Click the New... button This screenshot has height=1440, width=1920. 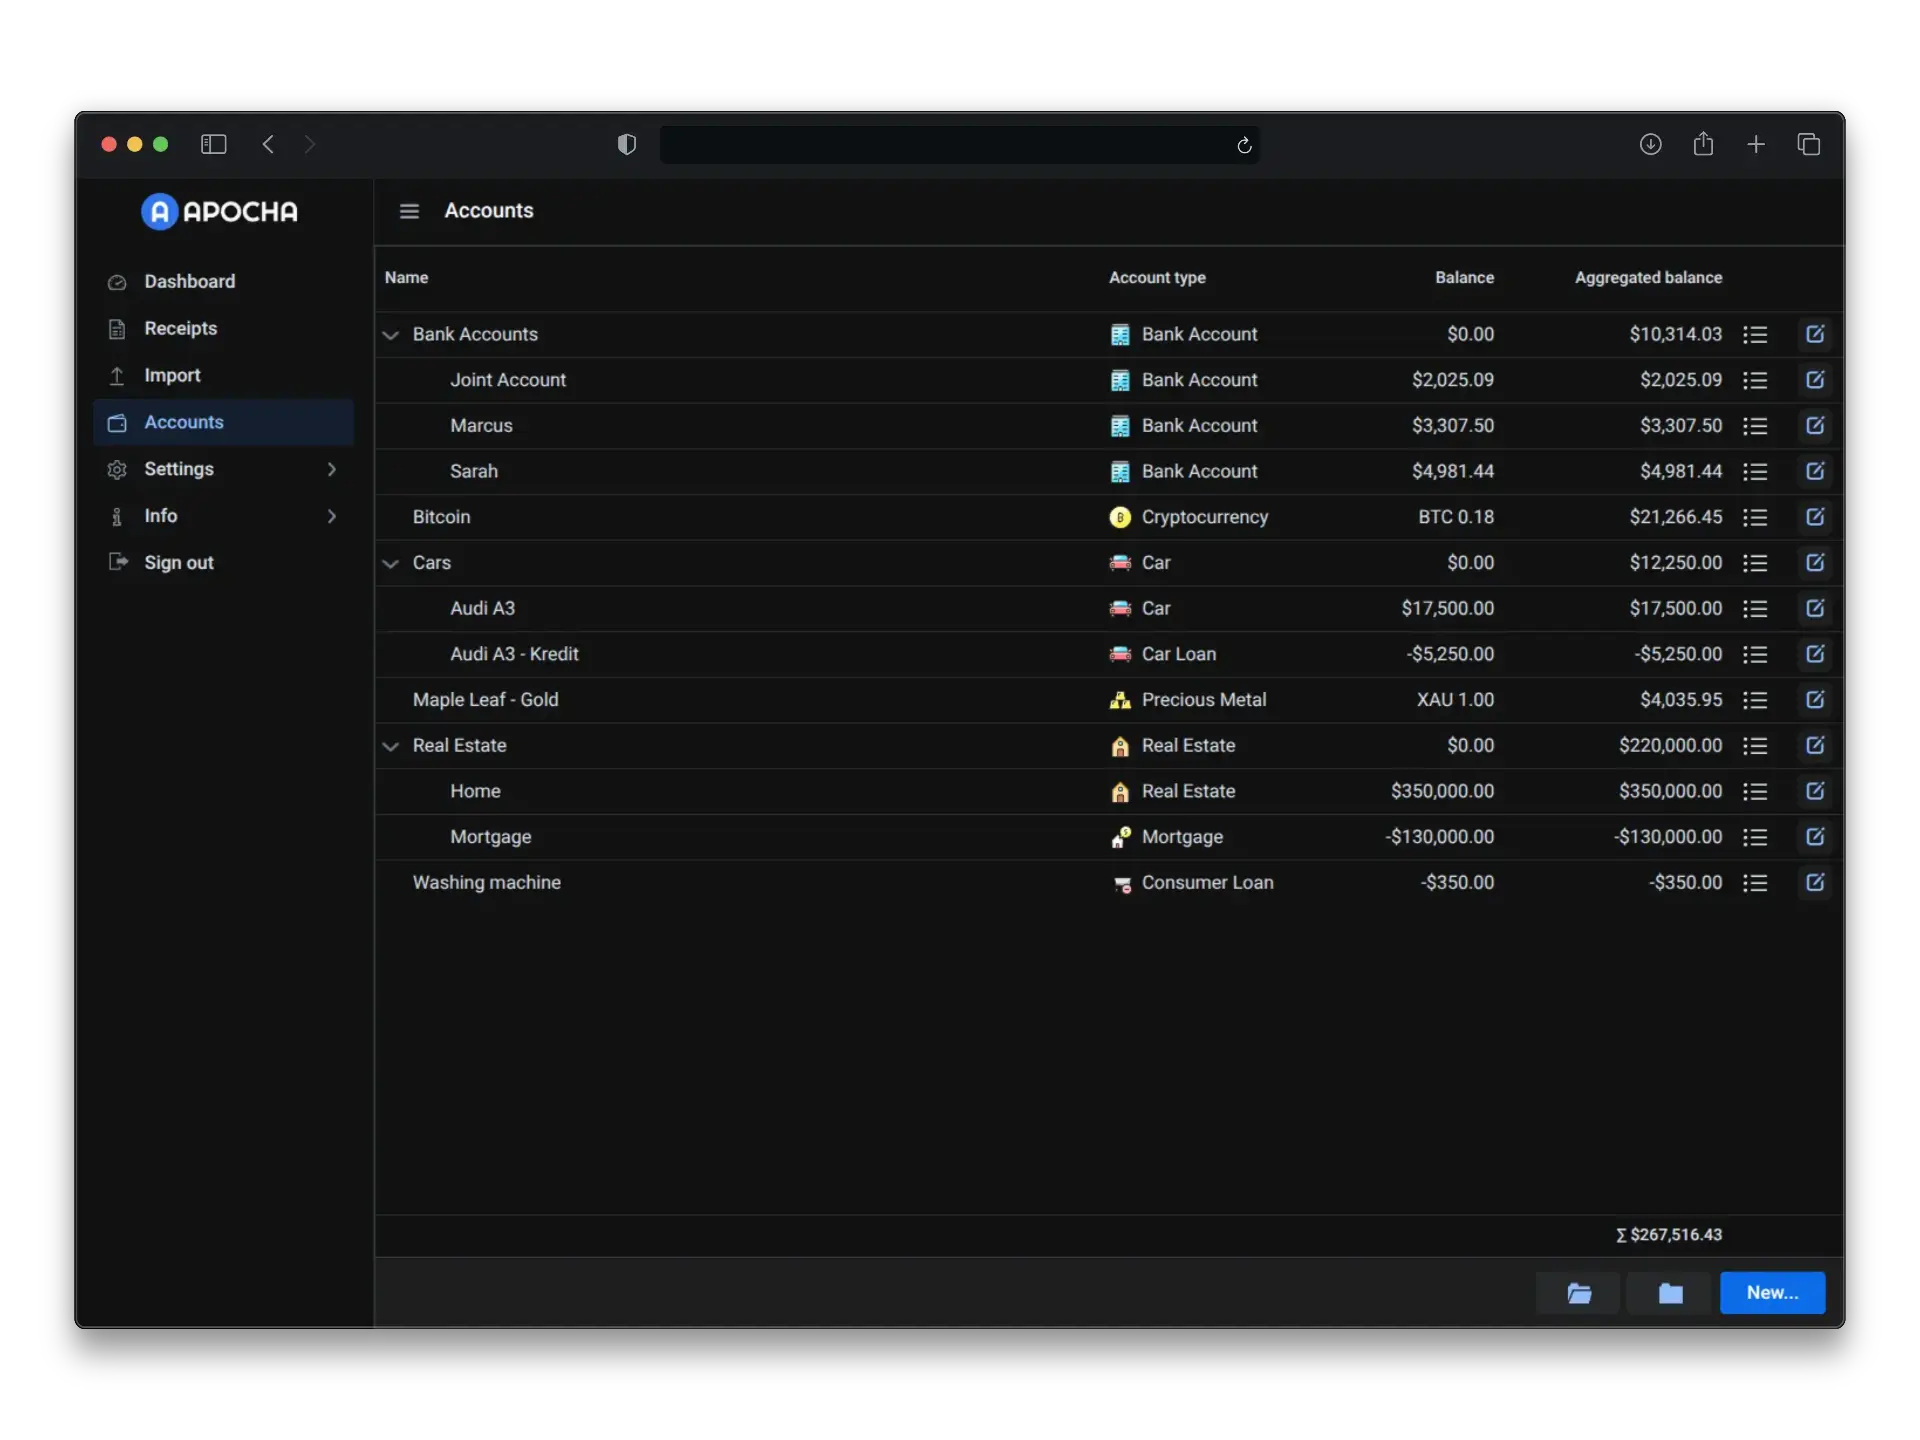coord(1772,1293)
